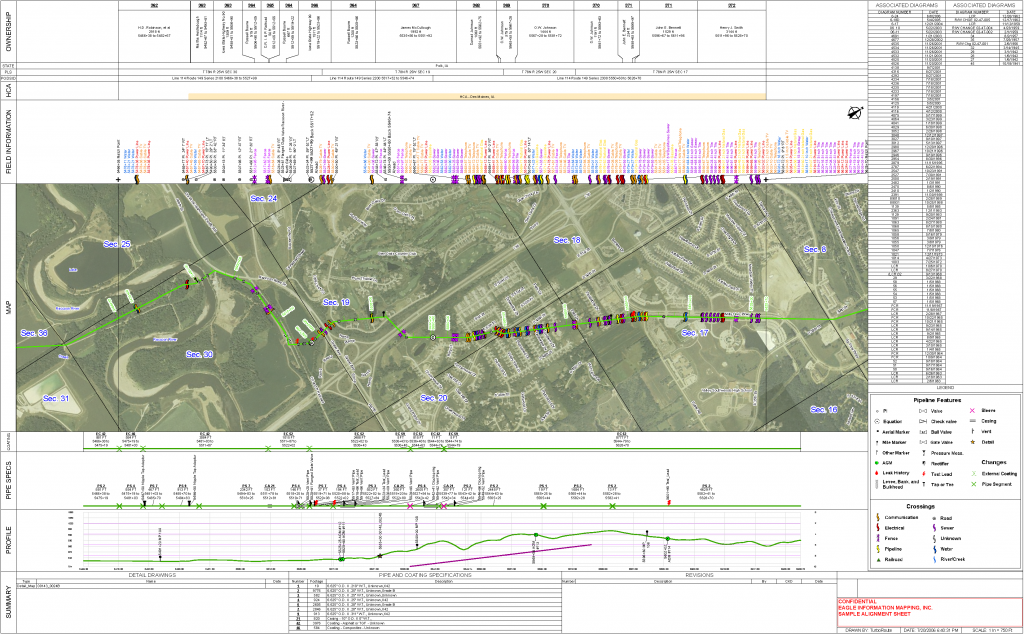Toggle the Pipe Segment change symbol

click(972, 484)
